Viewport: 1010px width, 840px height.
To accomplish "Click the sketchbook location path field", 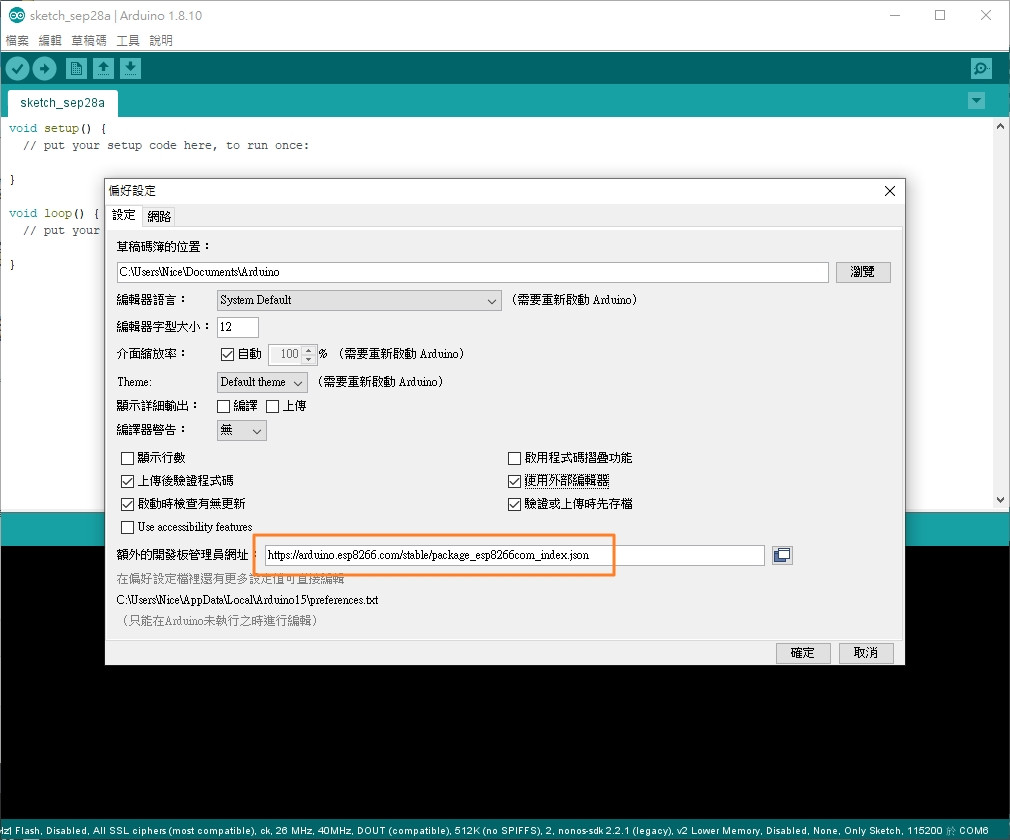I will click(473, 272).
